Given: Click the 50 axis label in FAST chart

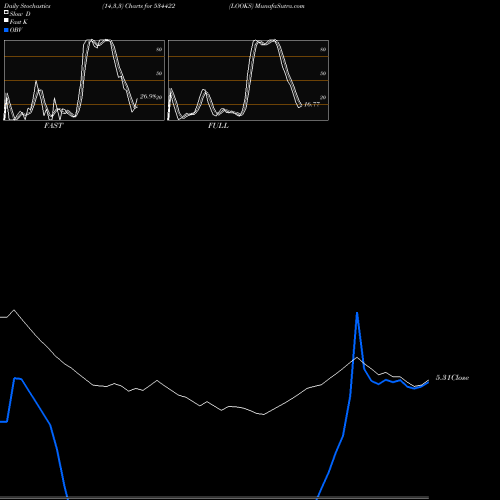Looking at the screenshot, I should 159,73.
